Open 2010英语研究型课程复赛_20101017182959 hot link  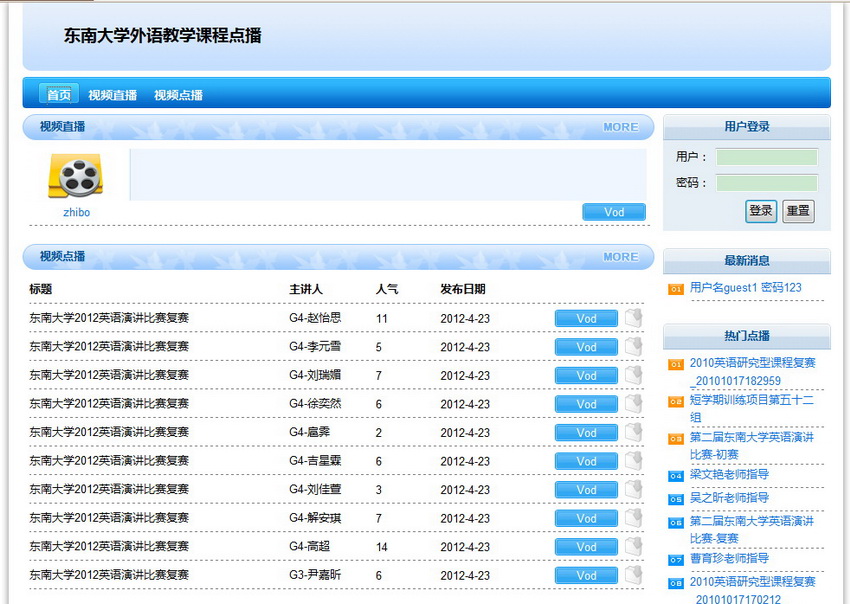click(752, 371)
